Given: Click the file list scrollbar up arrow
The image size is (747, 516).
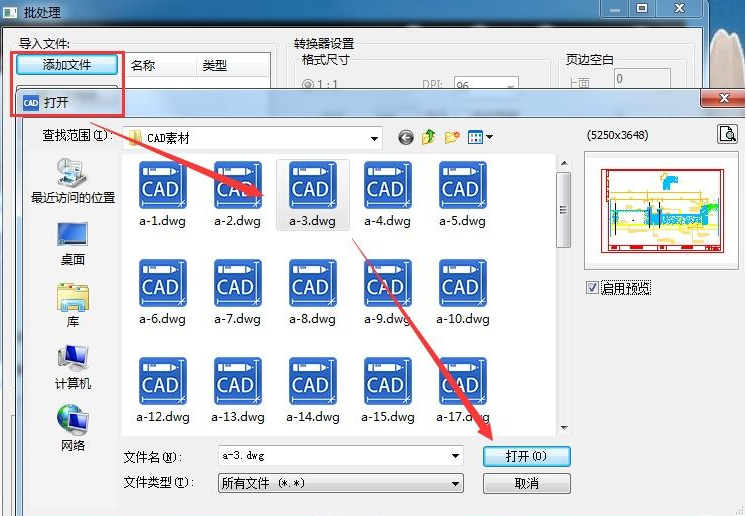Looking at the screenshot, I should tap(564, 163).
